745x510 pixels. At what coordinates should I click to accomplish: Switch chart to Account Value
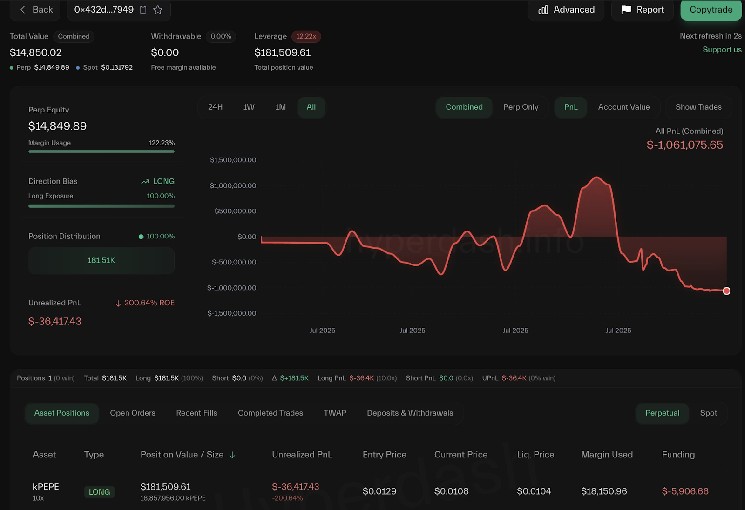(623, 107)
